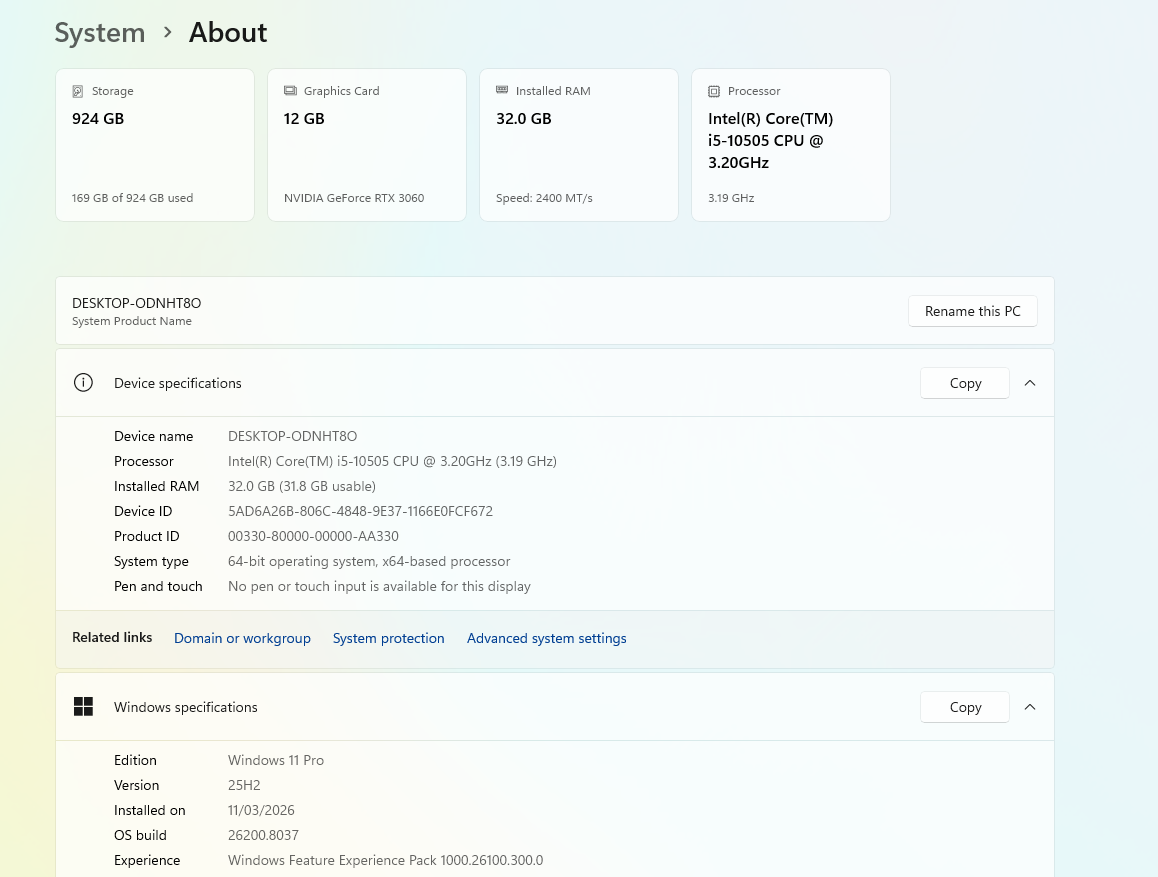Screen dimensions: 1158x877
Task: Collapse the Device specifications section chevron
Action: (x=1030, y=383)
